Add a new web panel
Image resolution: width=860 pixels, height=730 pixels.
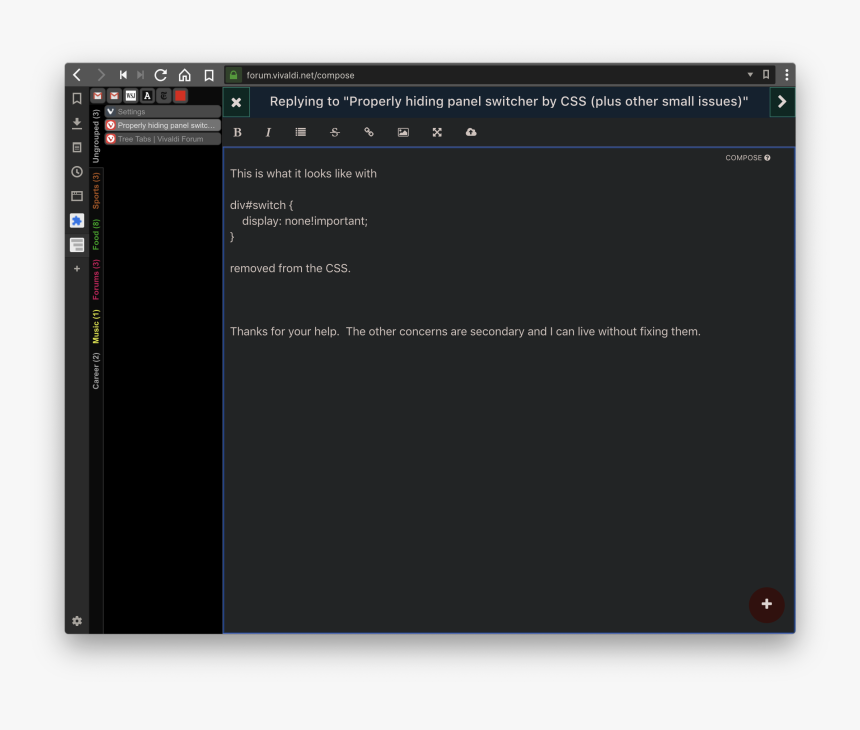tap(77, 269)
